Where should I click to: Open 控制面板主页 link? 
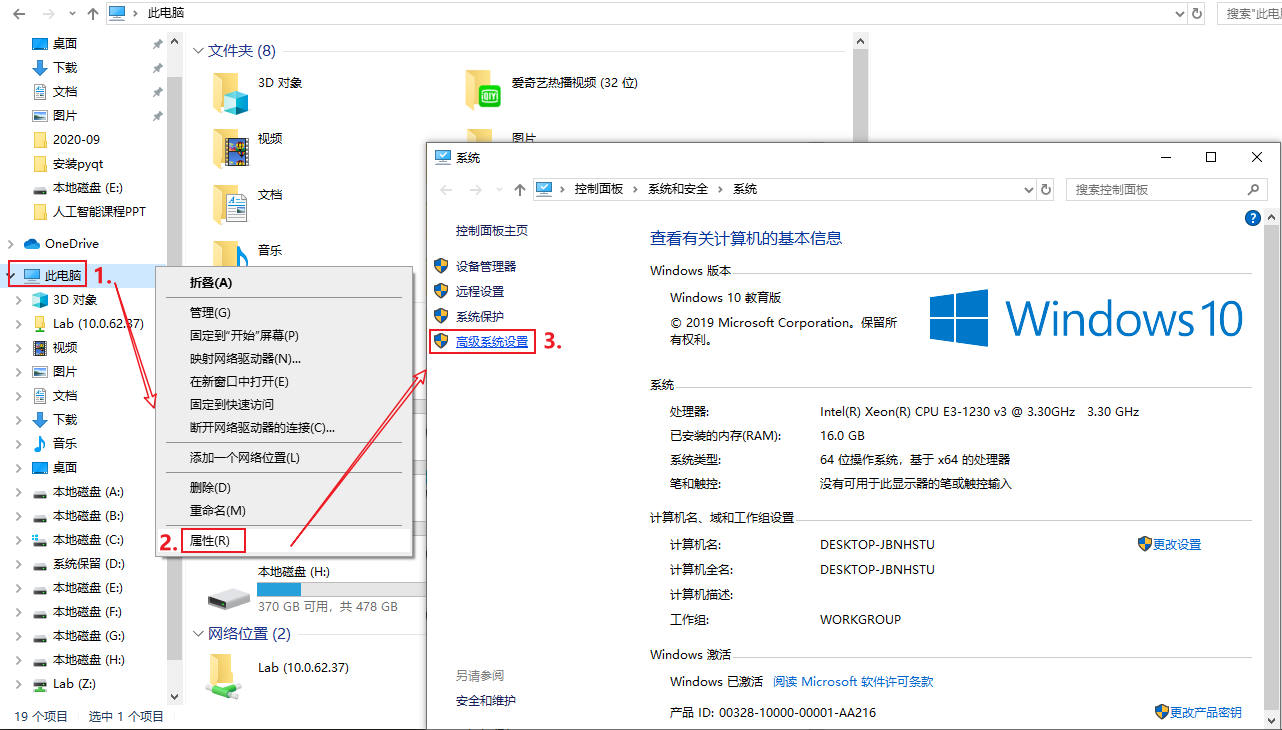pyautogui.click(x=492, y=230)
